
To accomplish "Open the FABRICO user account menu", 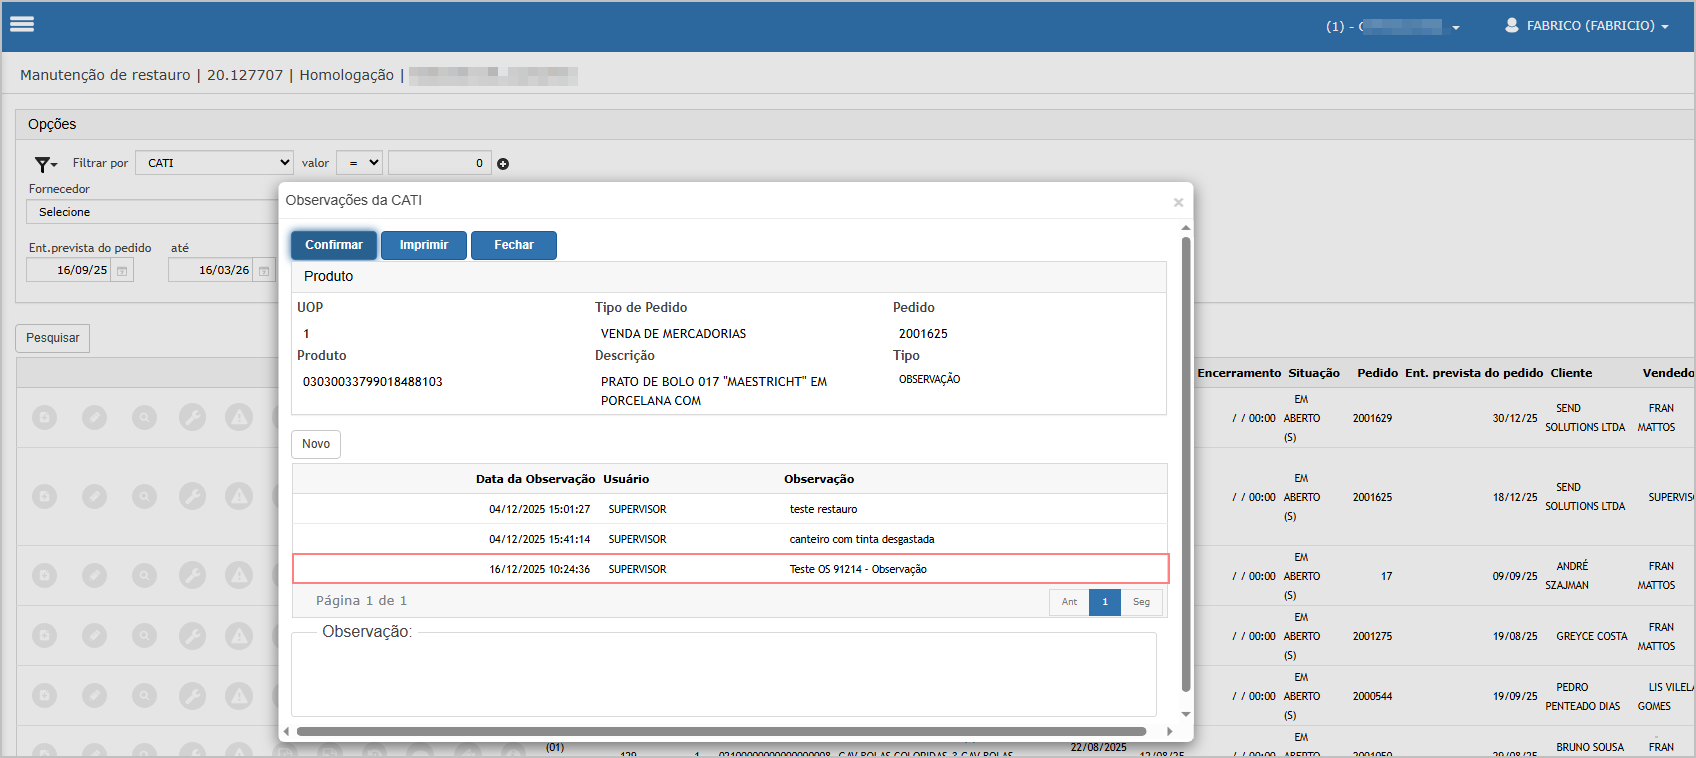I will (1588, 26).
